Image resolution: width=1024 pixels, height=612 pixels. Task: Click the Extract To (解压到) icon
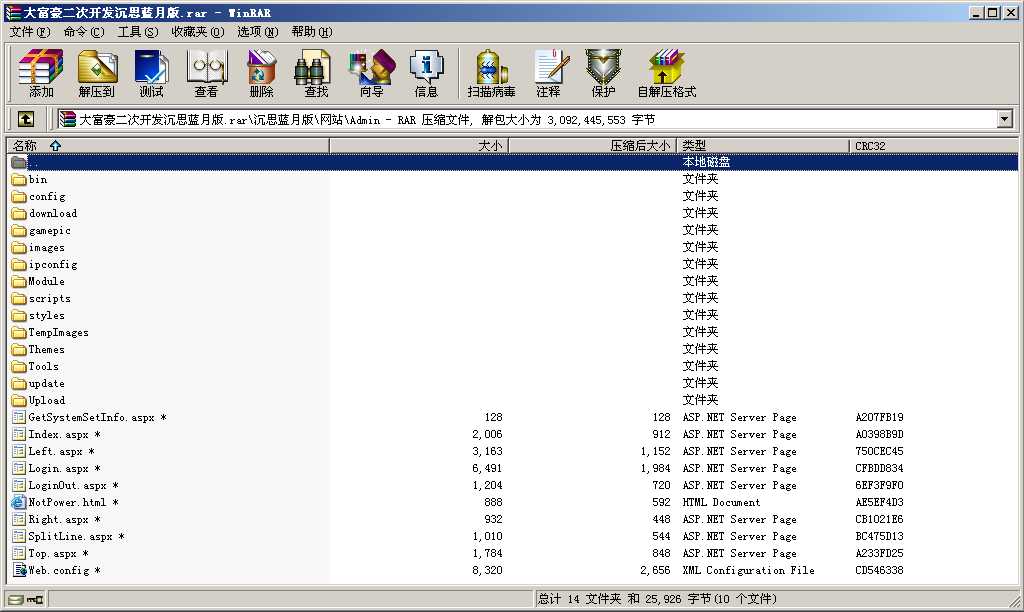(x=97, y=73)
